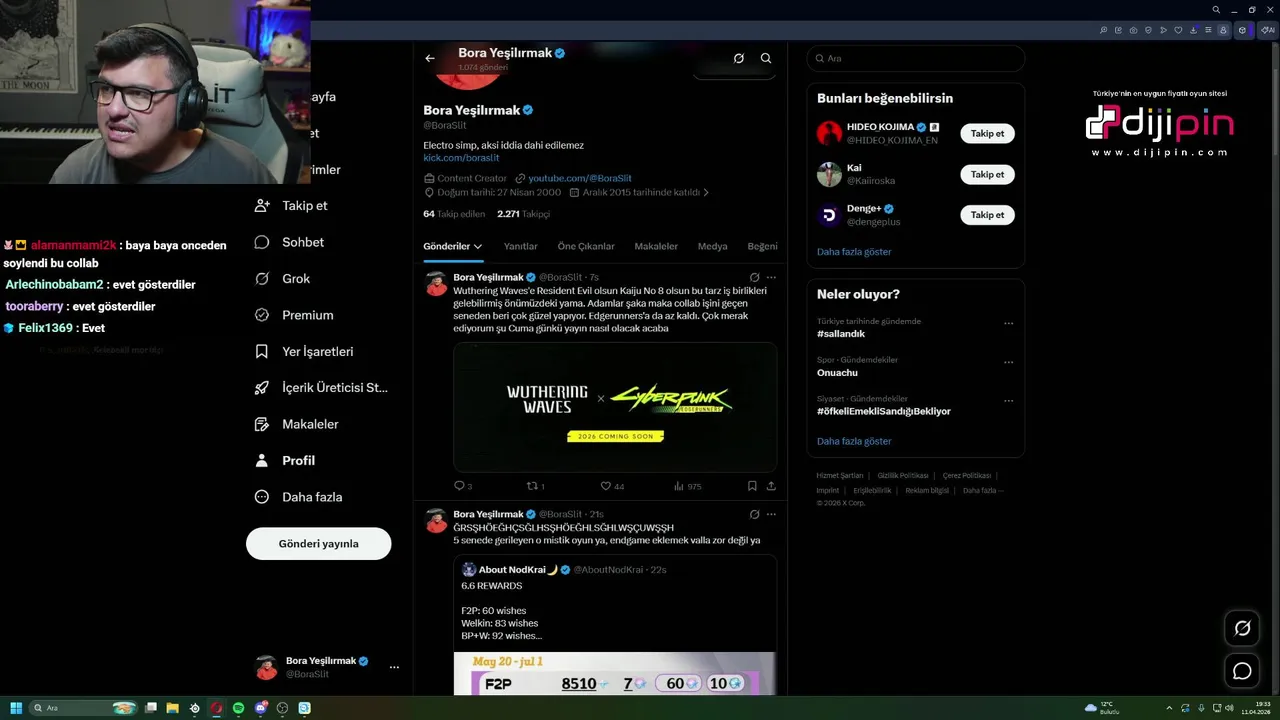Image resolution: width=1280 pixels, height=720 pixels.
Task: Share the Wuthering Waves collab post
Action: point(771,486)
